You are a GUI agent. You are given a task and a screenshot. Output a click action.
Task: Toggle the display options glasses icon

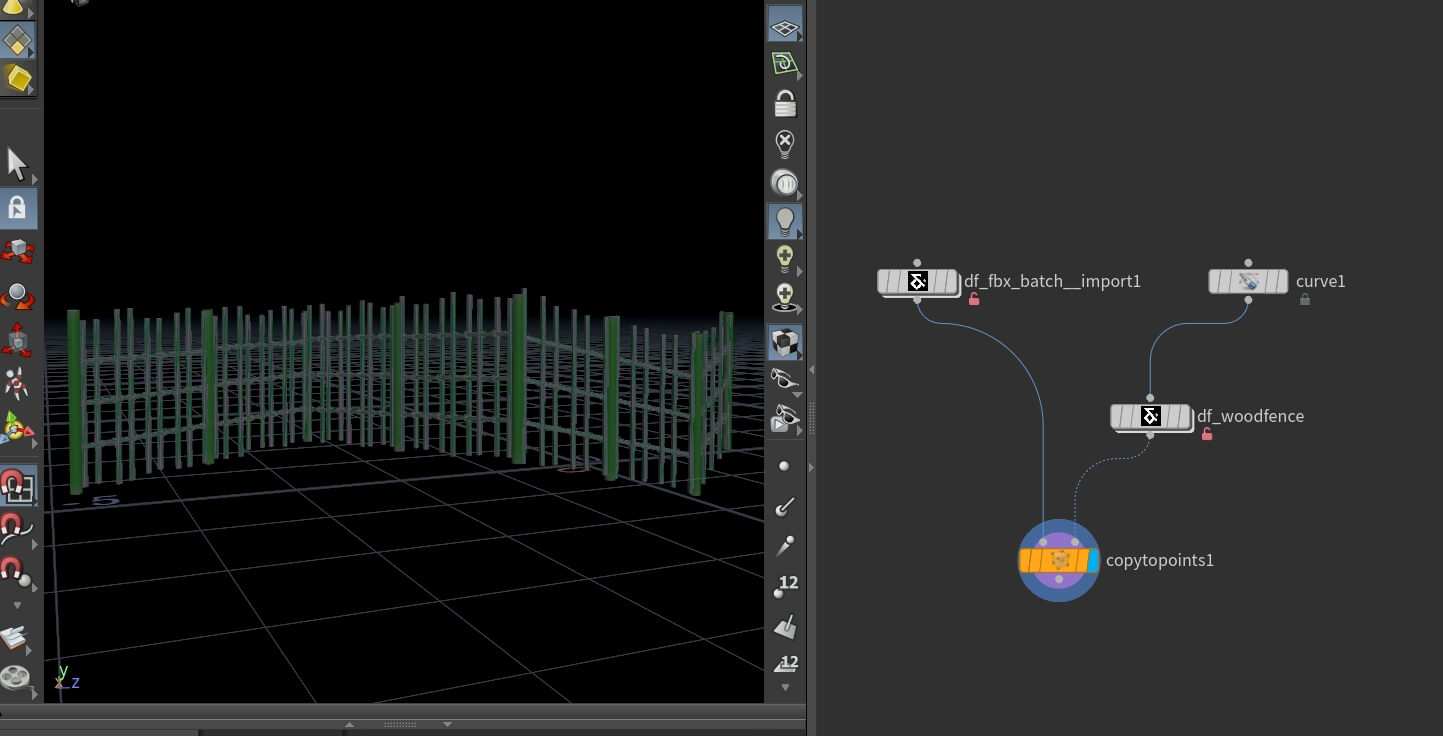tap(785, 380)
